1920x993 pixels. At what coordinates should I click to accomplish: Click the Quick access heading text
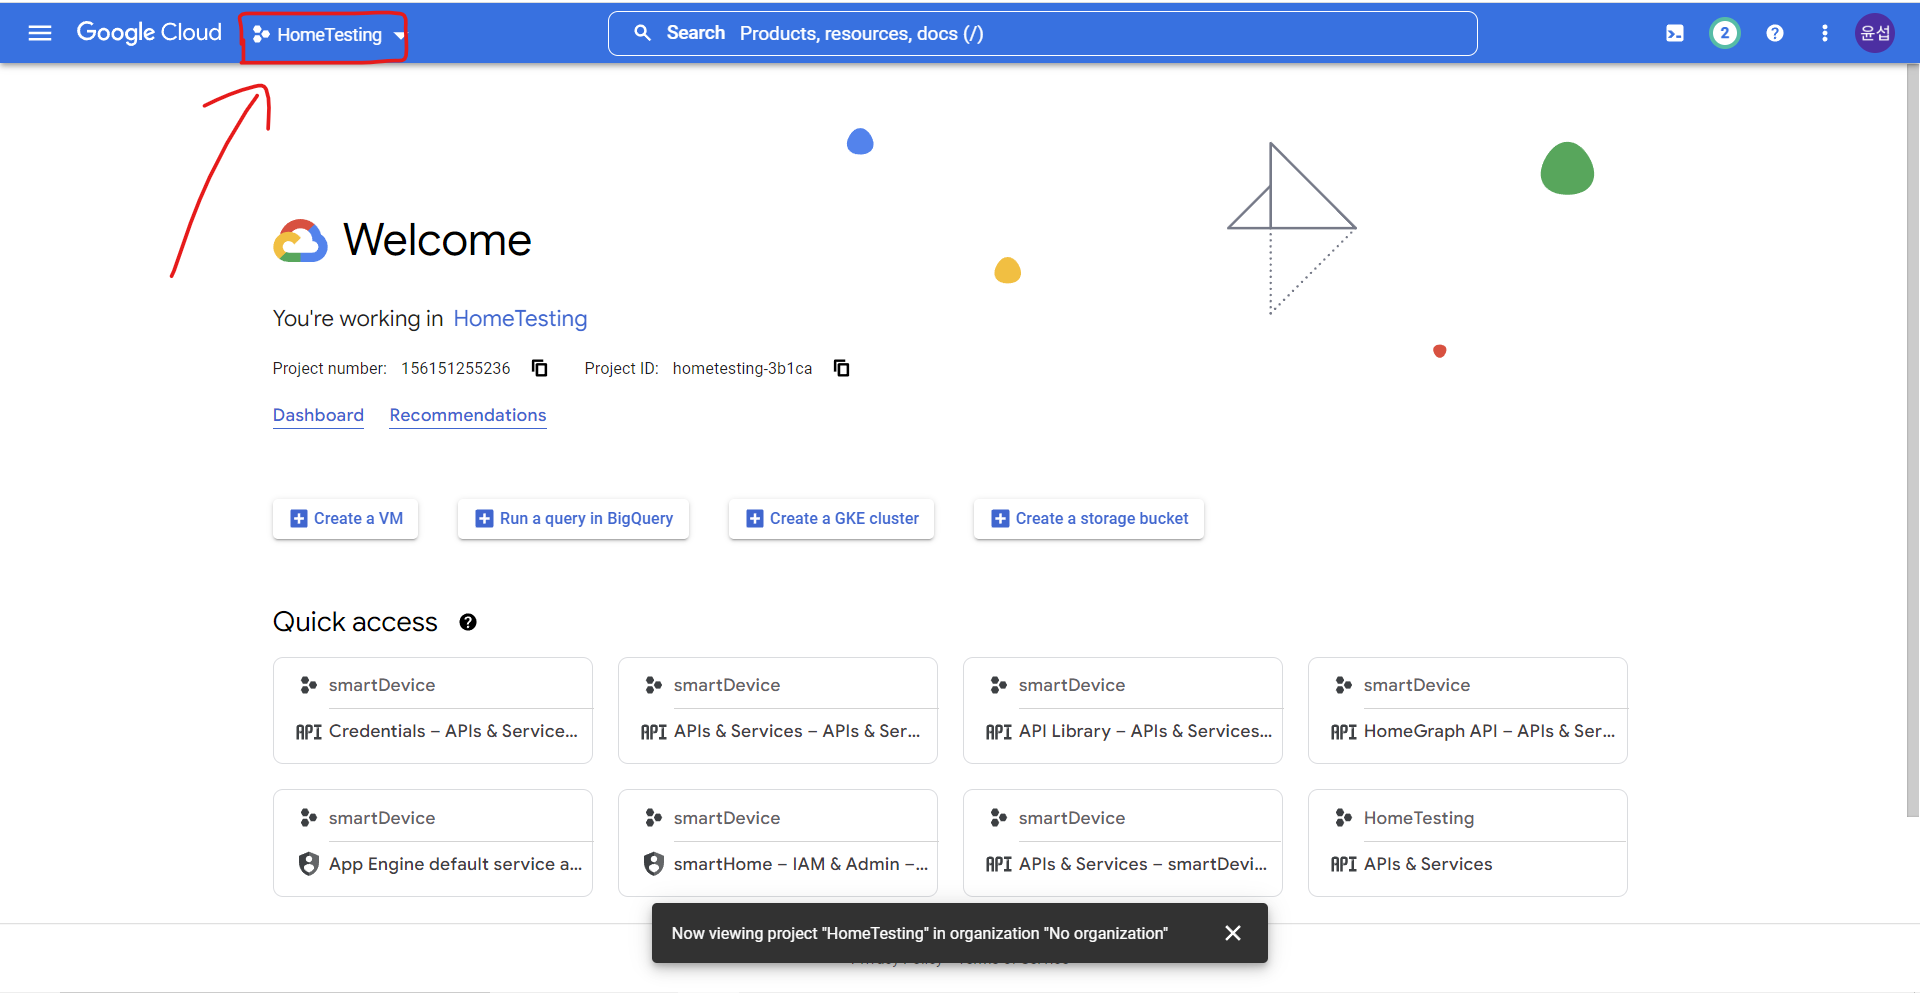(x=355, y=622)
